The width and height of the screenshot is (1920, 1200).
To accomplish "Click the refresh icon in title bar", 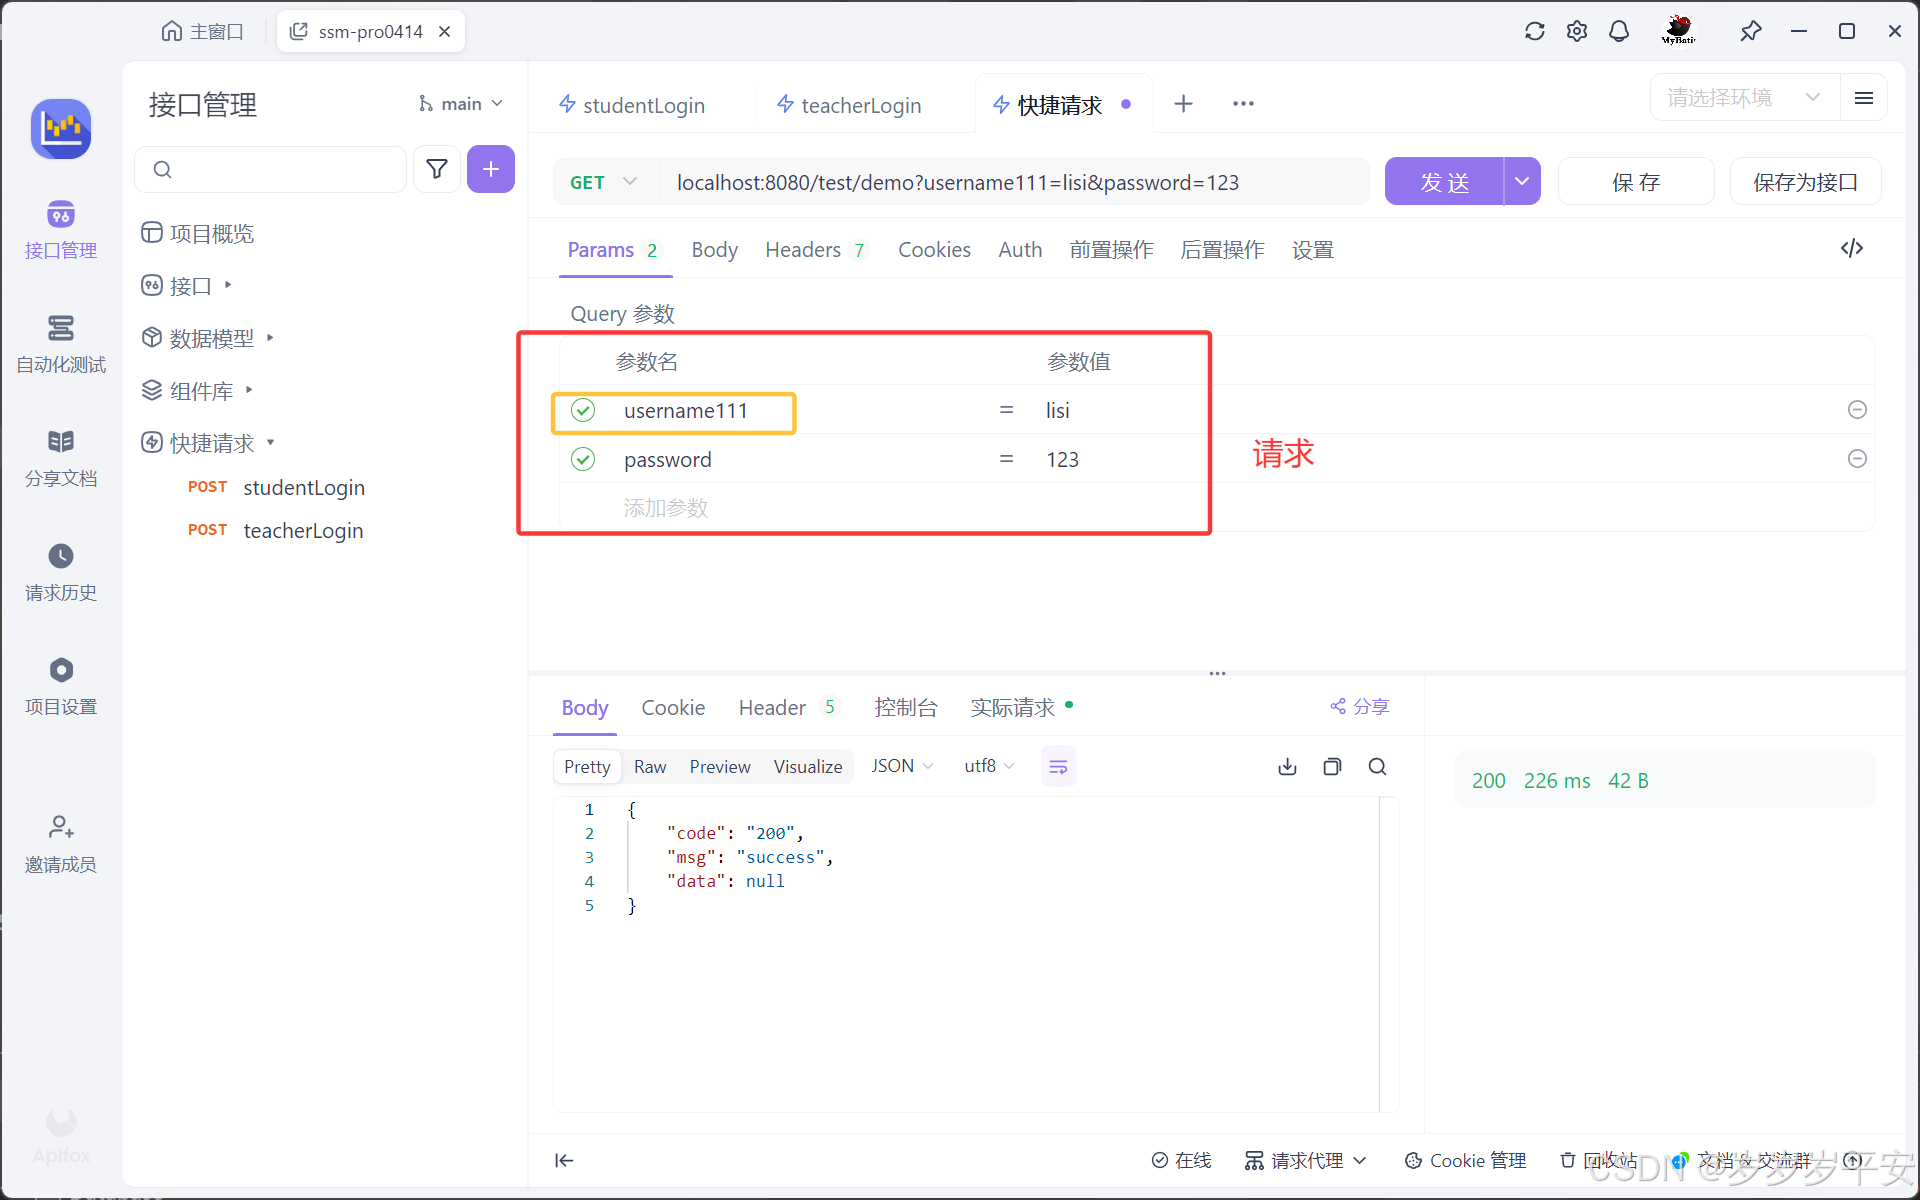I will [1534, 31].
